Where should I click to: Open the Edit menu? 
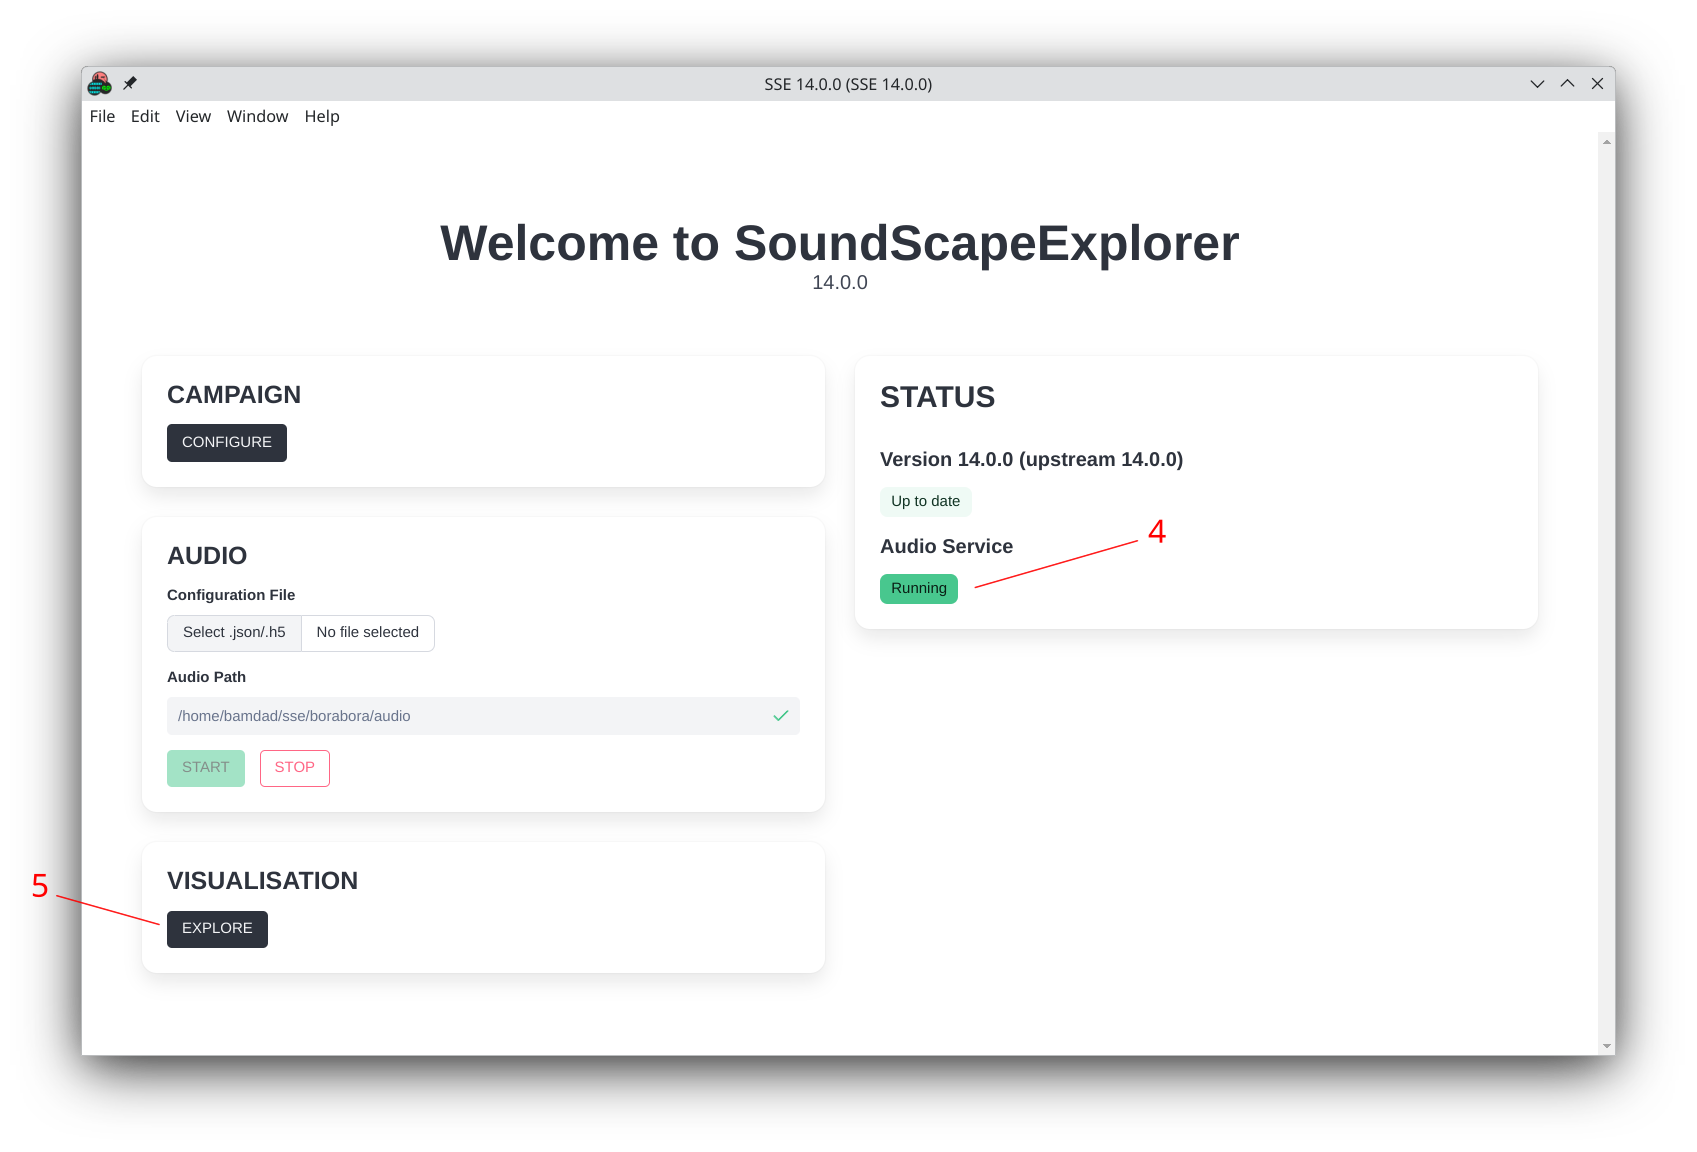(x=144, y=116)
